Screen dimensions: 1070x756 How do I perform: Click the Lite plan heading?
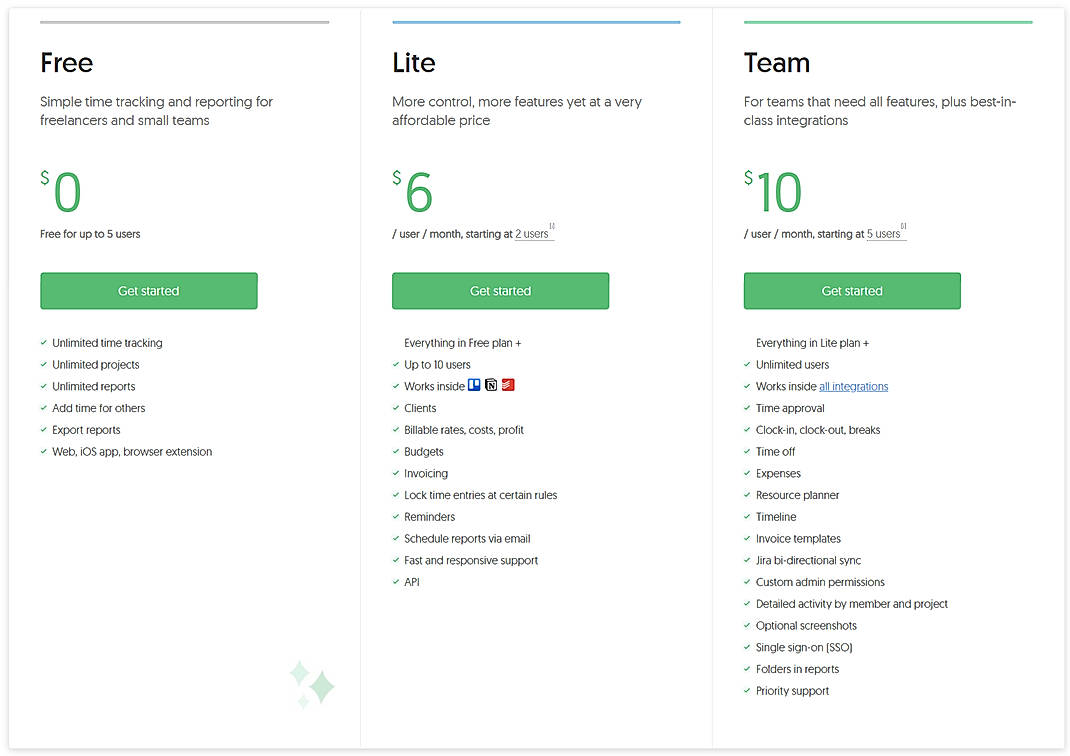(x=414, y=63)
